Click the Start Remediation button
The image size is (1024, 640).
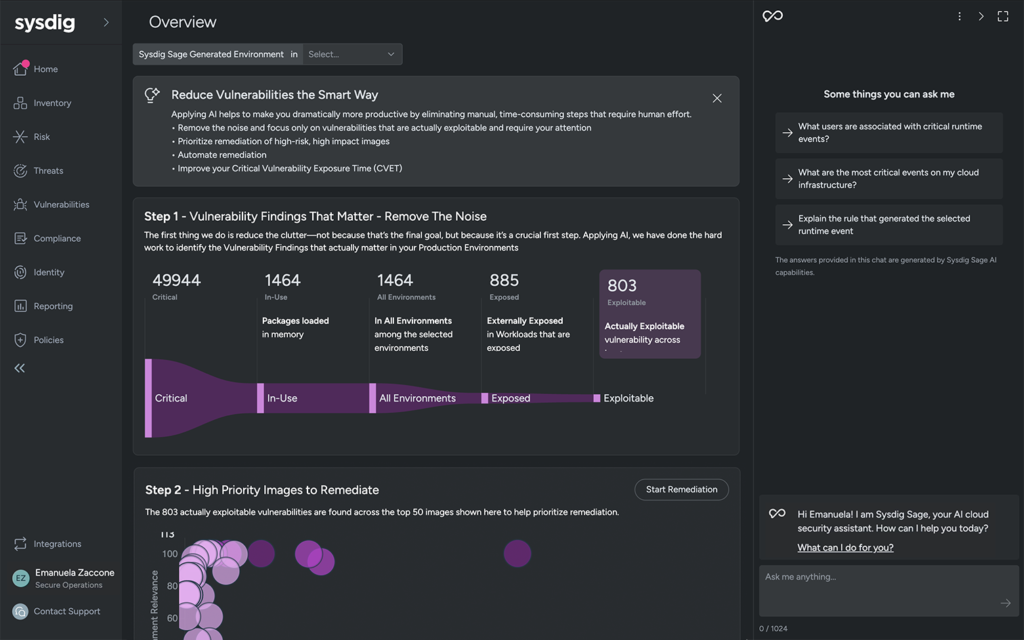pyautogui.click(x=681, y=489)
